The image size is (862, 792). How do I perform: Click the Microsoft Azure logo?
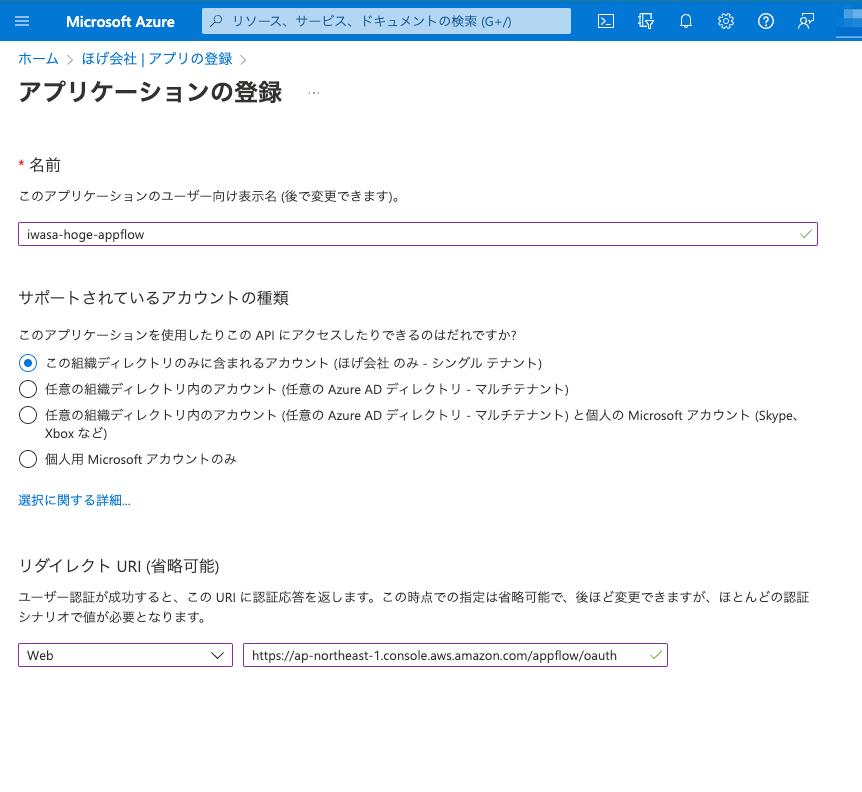120,21
